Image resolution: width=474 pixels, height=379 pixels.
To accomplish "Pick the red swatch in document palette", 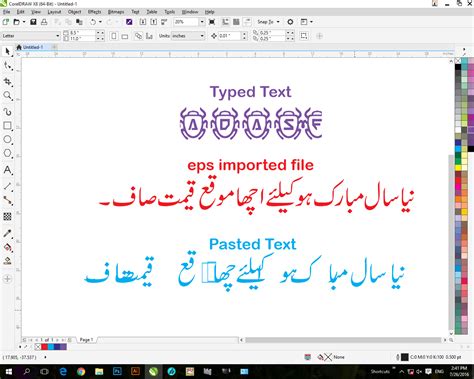I will click(x=44, y=347).
